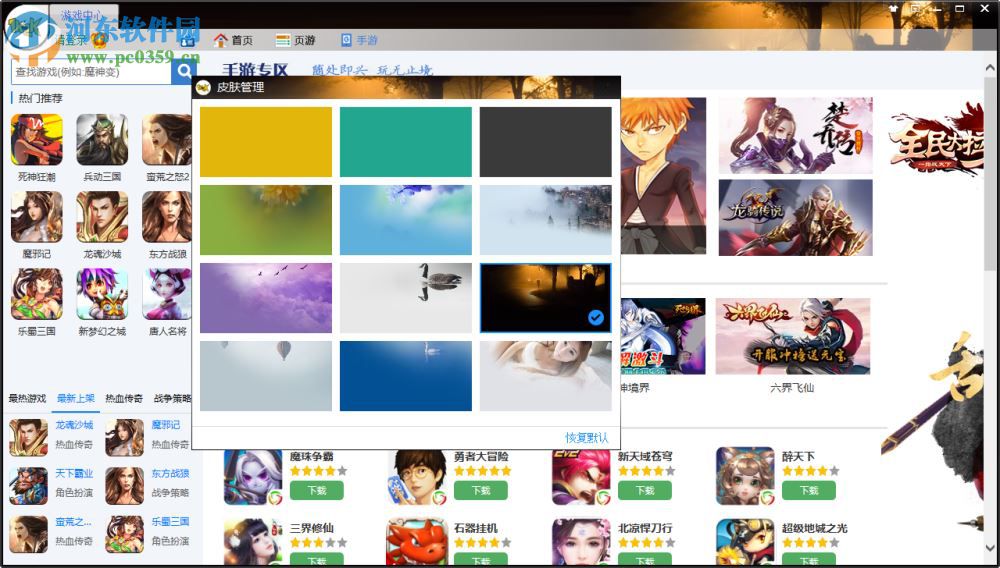This screenshot has height=568, width=1000.
Task: Click the 请登录 login text
Action: 72,40
